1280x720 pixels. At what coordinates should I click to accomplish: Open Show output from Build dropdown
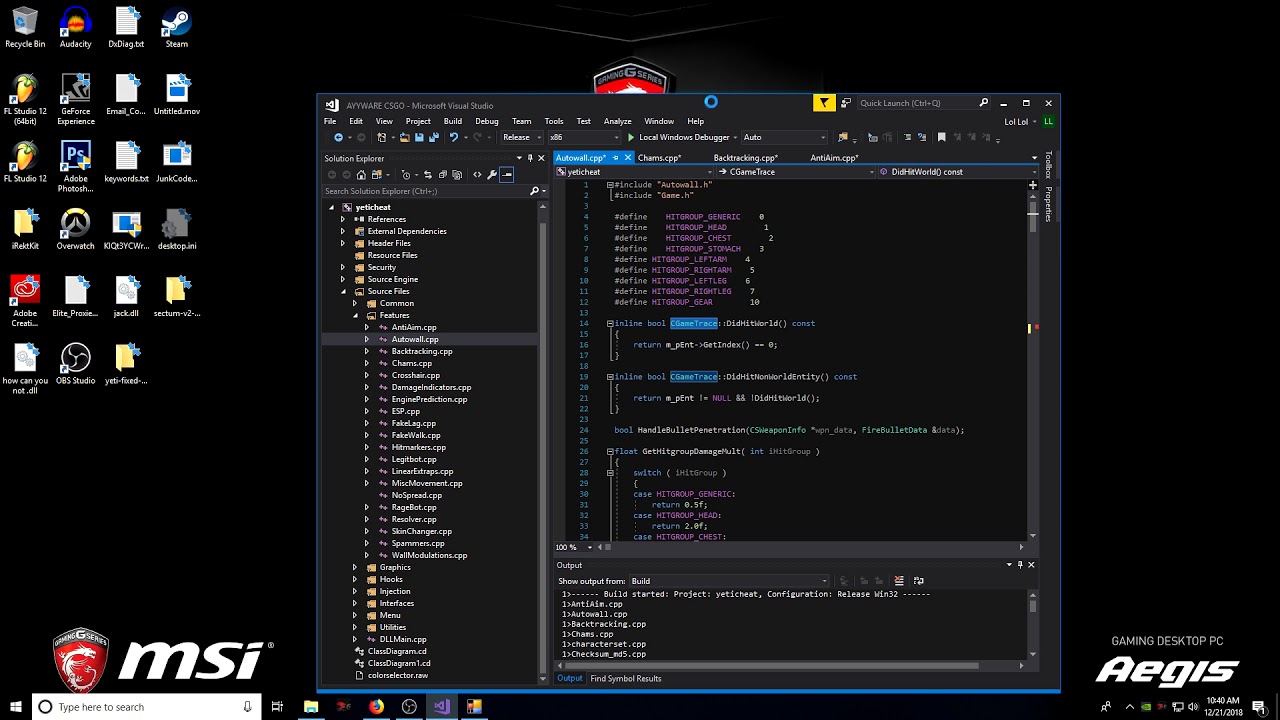pyautogui.click(x=728, y=581)
